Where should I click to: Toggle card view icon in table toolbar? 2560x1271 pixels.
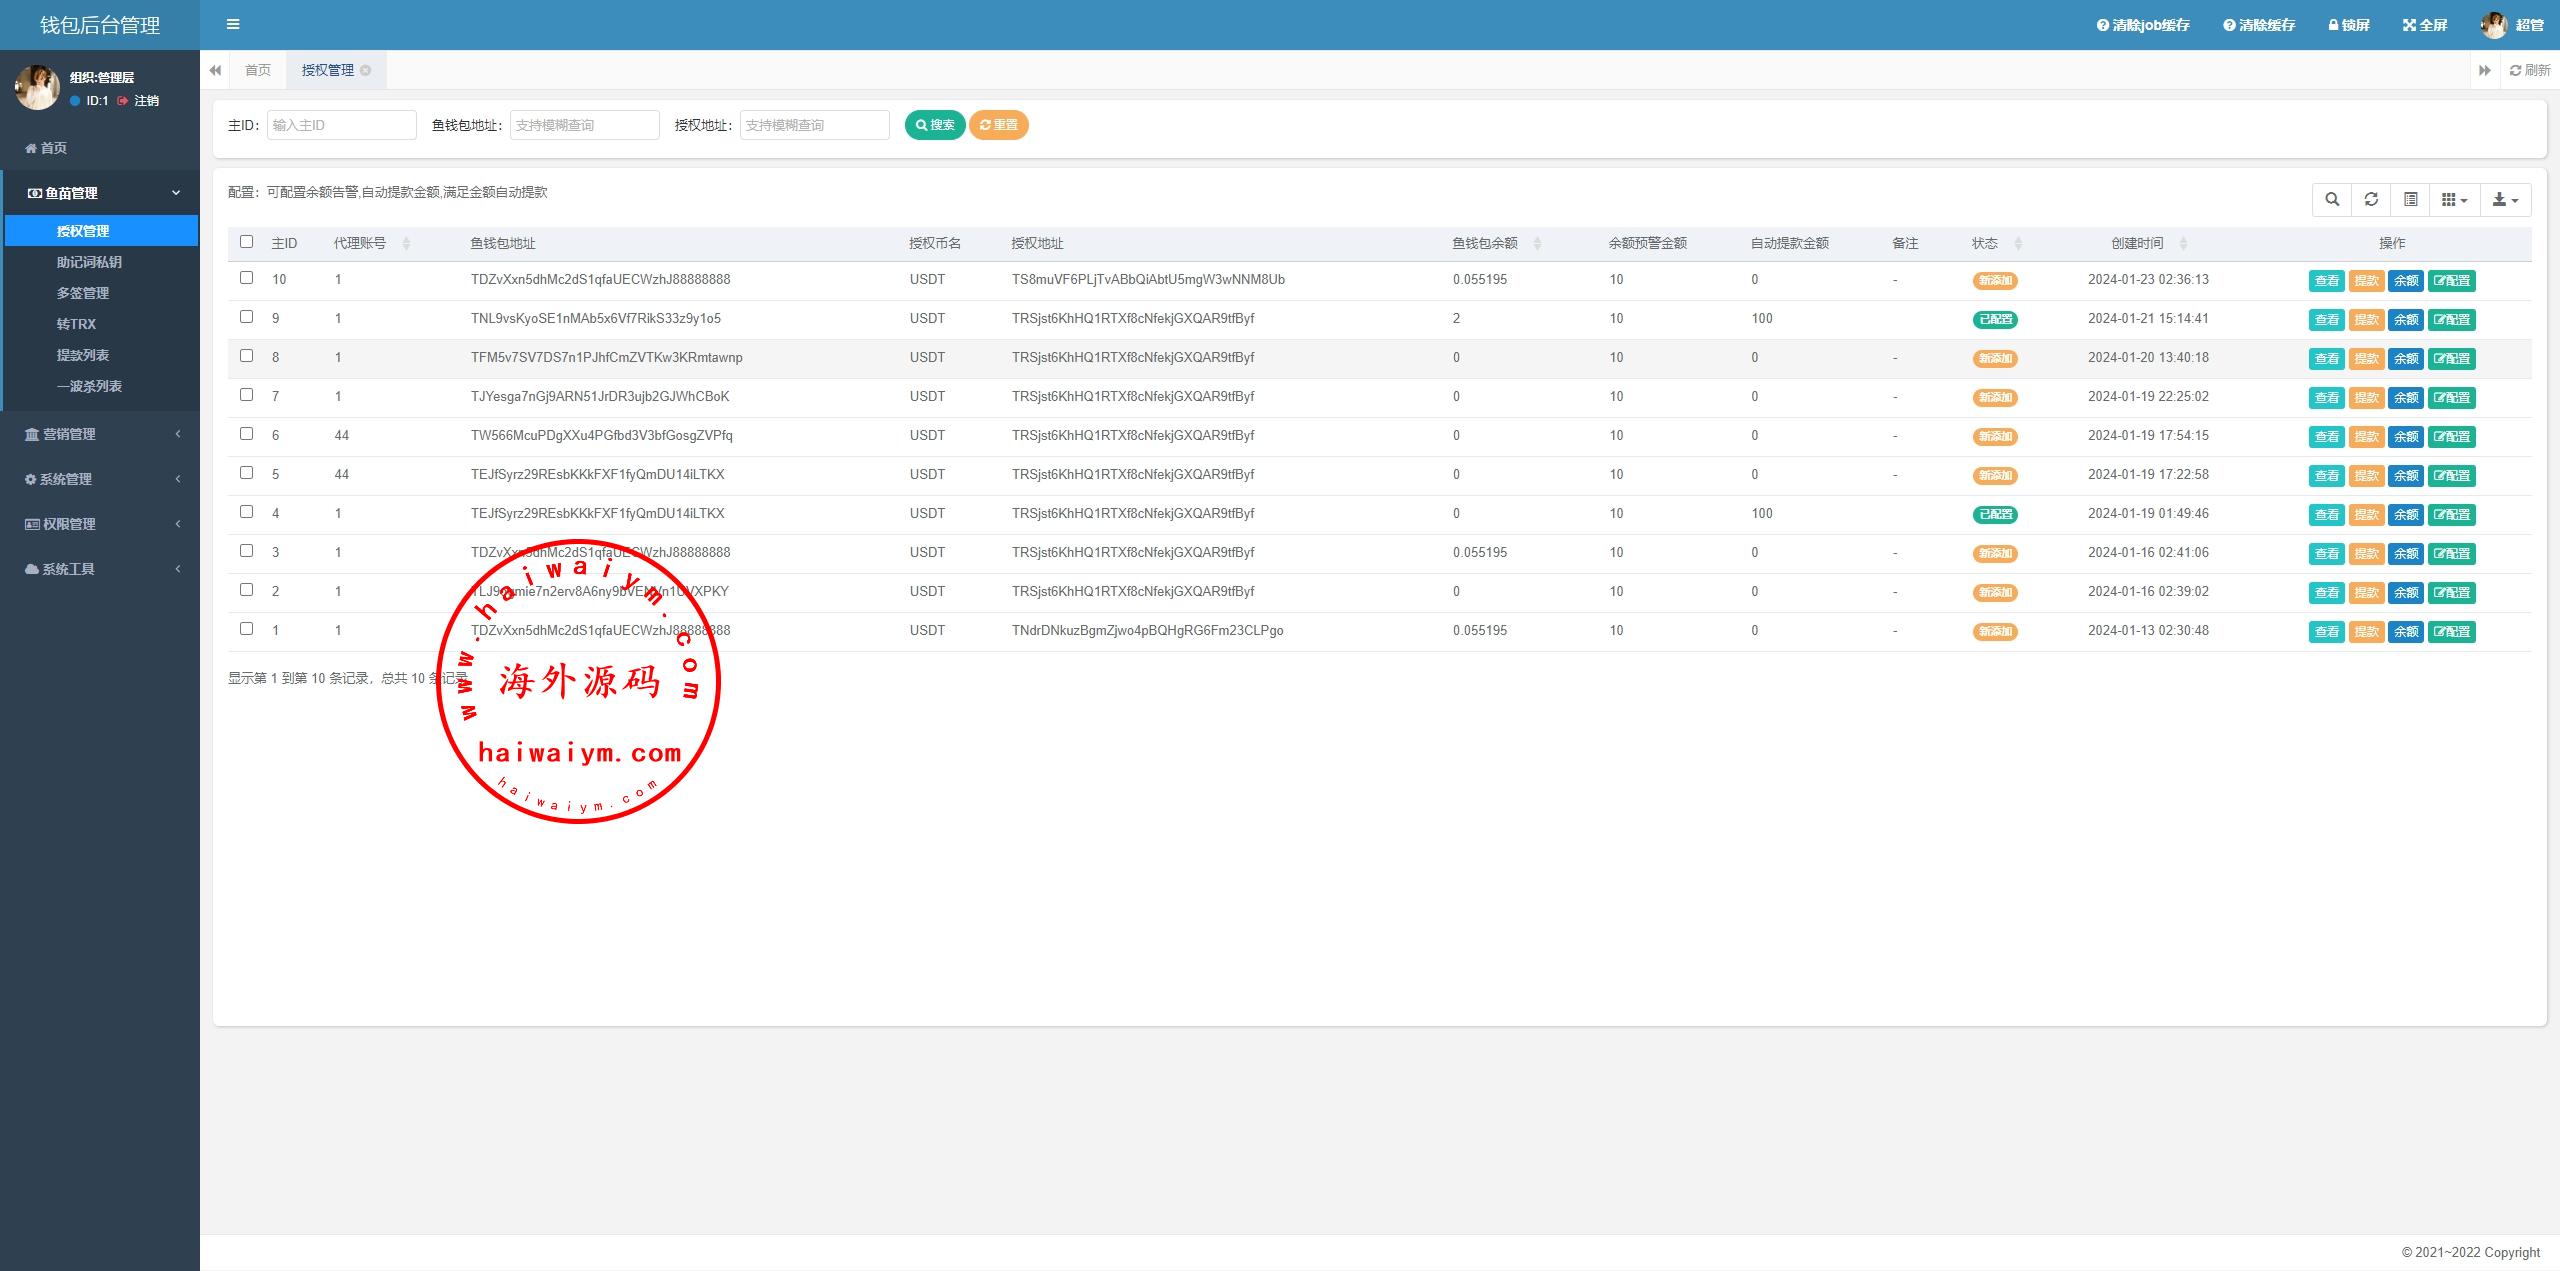[x=2411, y=200]
